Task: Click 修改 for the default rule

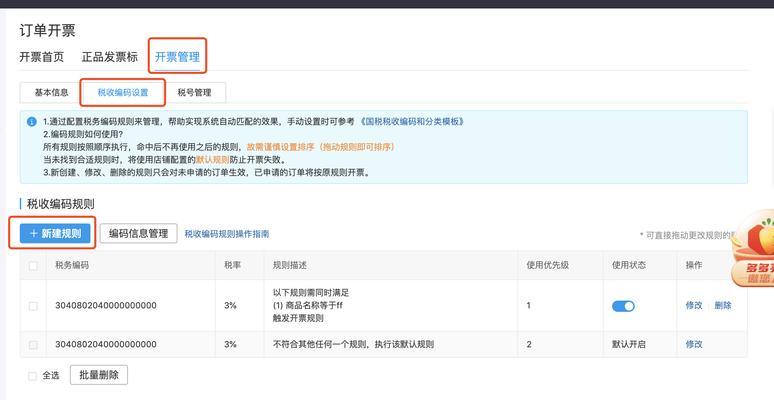Action: point(694,344)
